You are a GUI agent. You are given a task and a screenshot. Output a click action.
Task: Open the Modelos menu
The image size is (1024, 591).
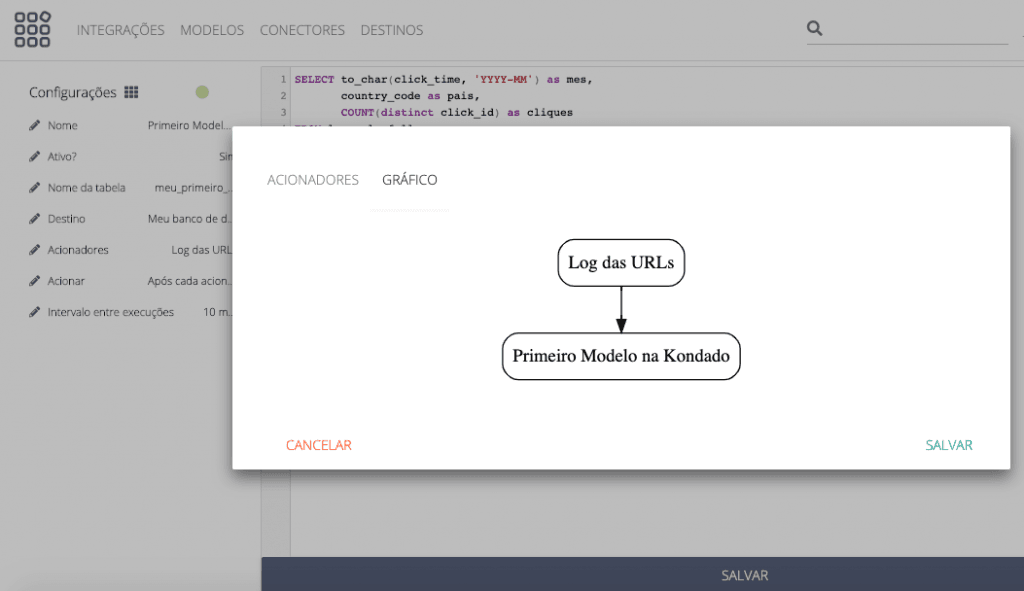(212, 30)
